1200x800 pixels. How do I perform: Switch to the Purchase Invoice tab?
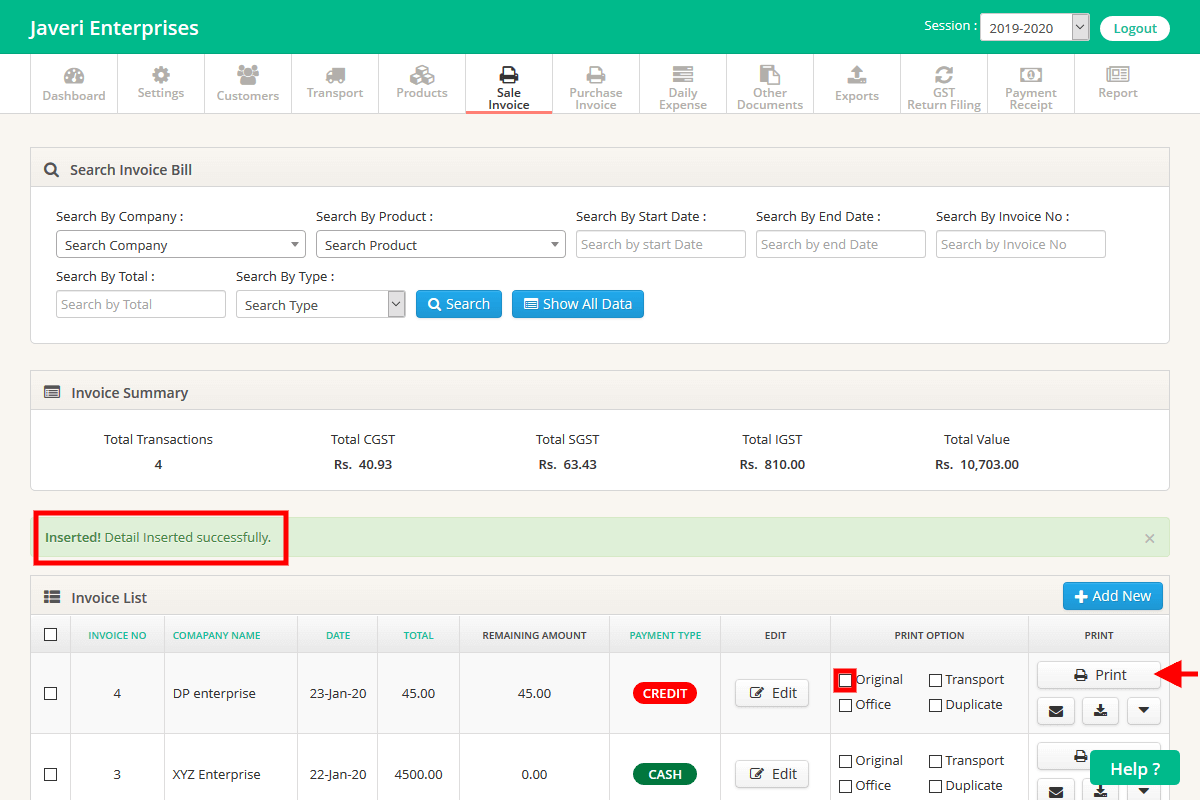pyautogui.click(x=596, y=85)
